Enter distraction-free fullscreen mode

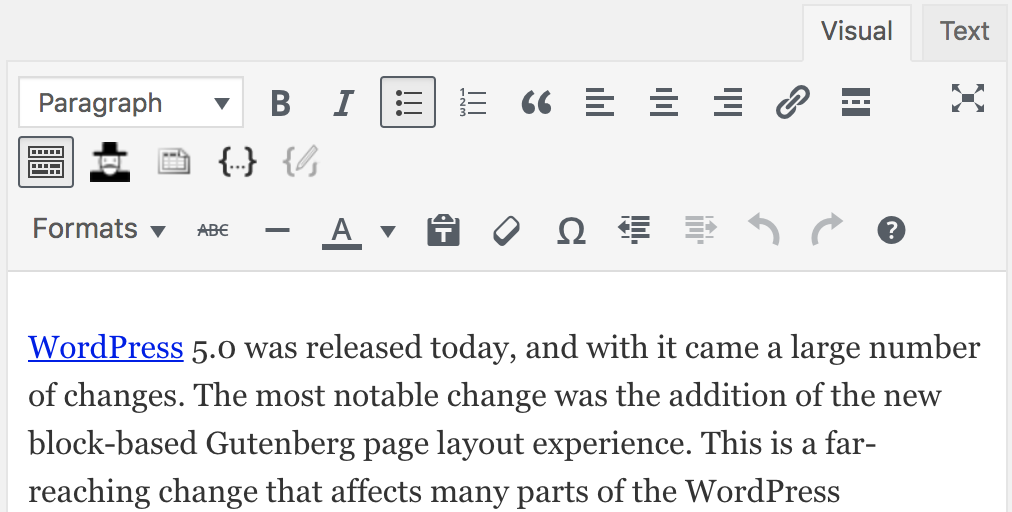[967, 98]
